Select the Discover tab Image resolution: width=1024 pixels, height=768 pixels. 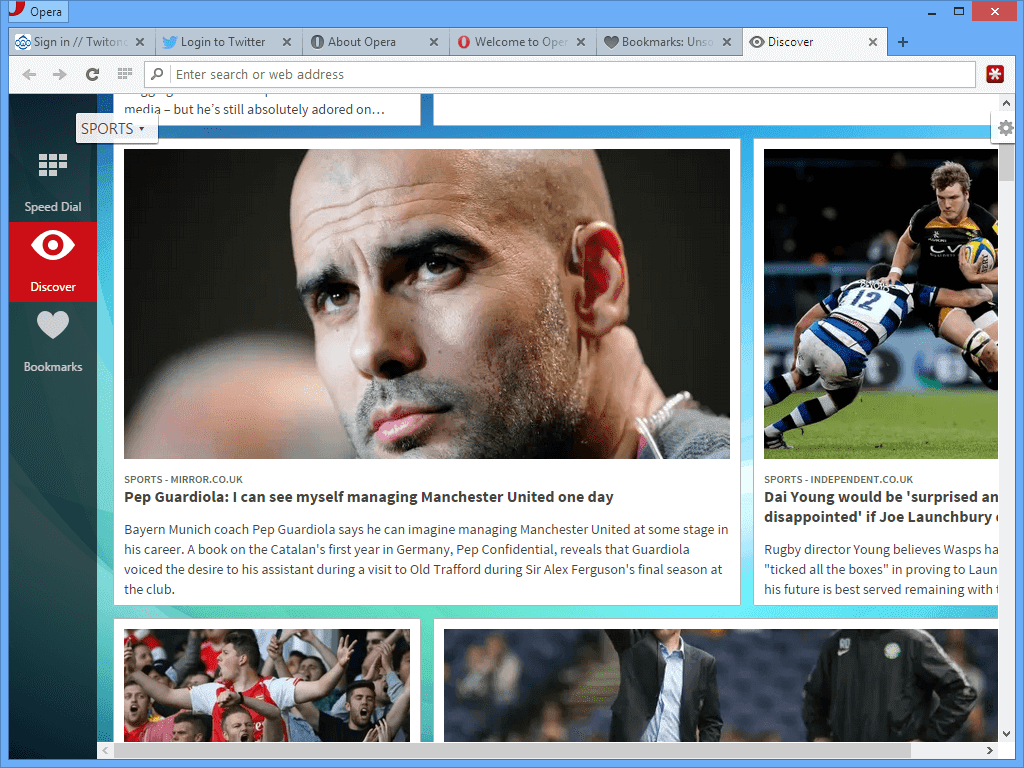click(x=814, y=42)
